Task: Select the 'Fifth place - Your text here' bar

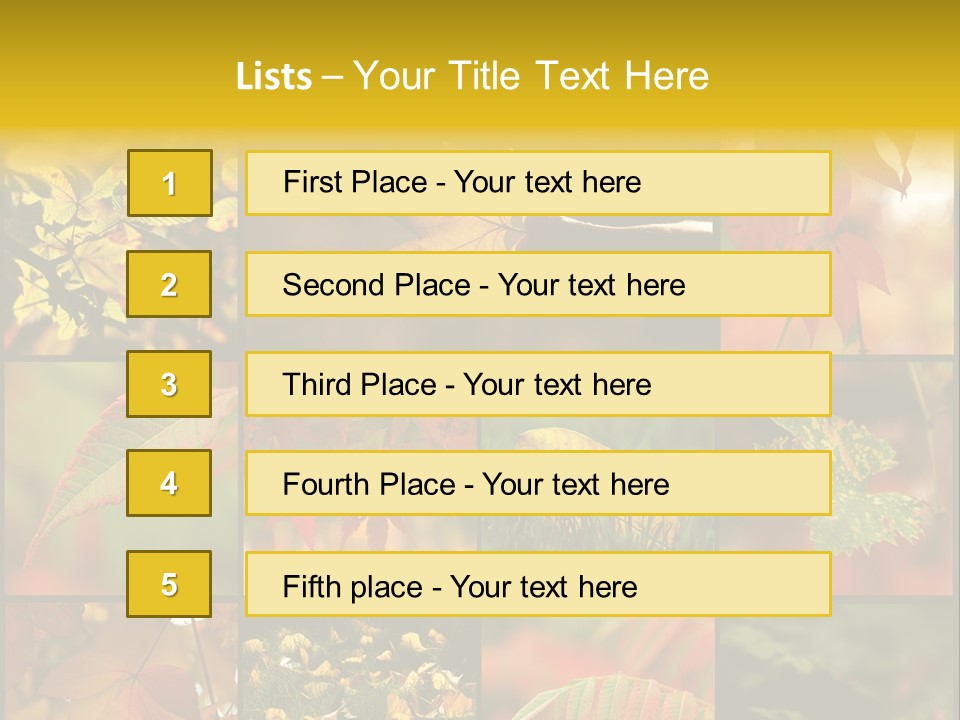Action: pos(538,584)
